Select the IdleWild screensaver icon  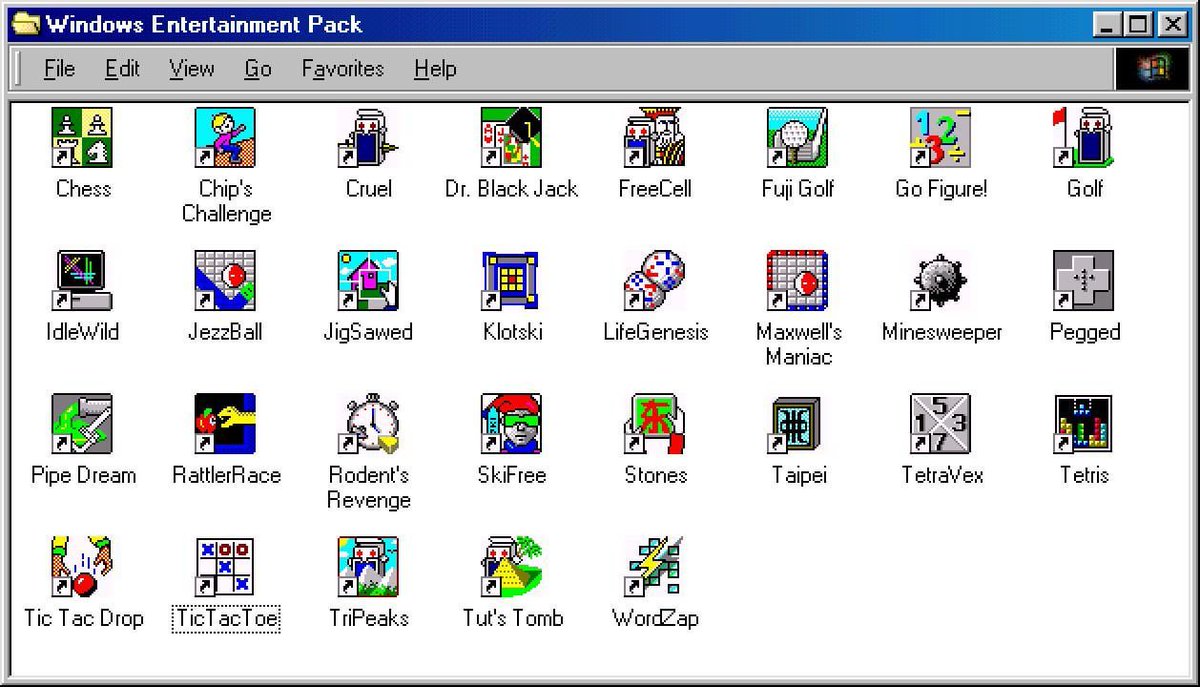(x=83, y=281)
